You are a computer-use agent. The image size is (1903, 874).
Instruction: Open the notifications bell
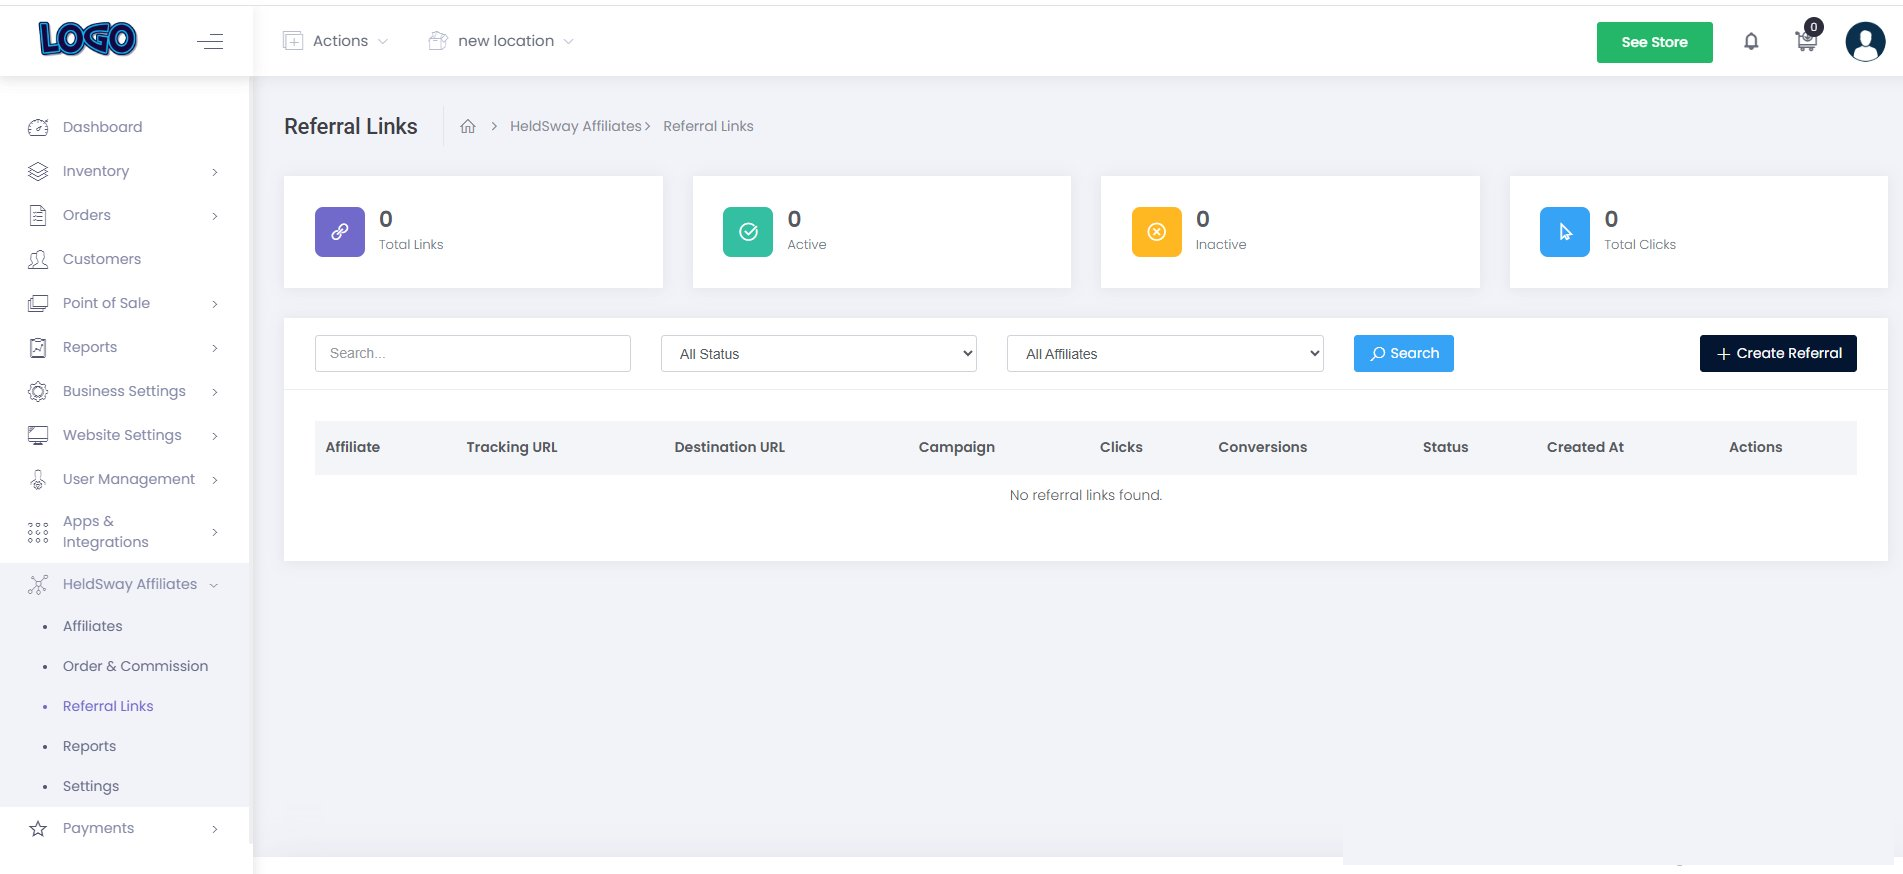pyautogui.click(x=1751, y=41)
